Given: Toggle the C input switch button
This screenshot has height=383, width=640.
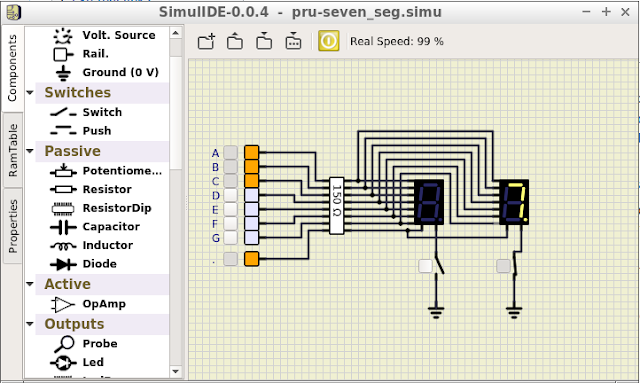Looking at the screenshot, I should coord(231,180).
